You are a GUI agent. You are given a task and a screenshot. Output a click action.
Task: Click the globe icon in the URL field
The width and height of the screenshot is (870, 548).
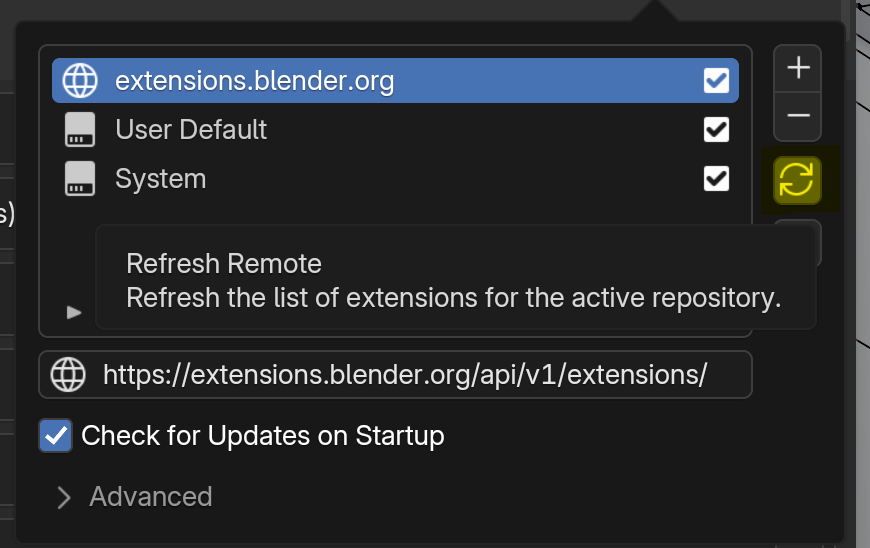tap(68, 375)
